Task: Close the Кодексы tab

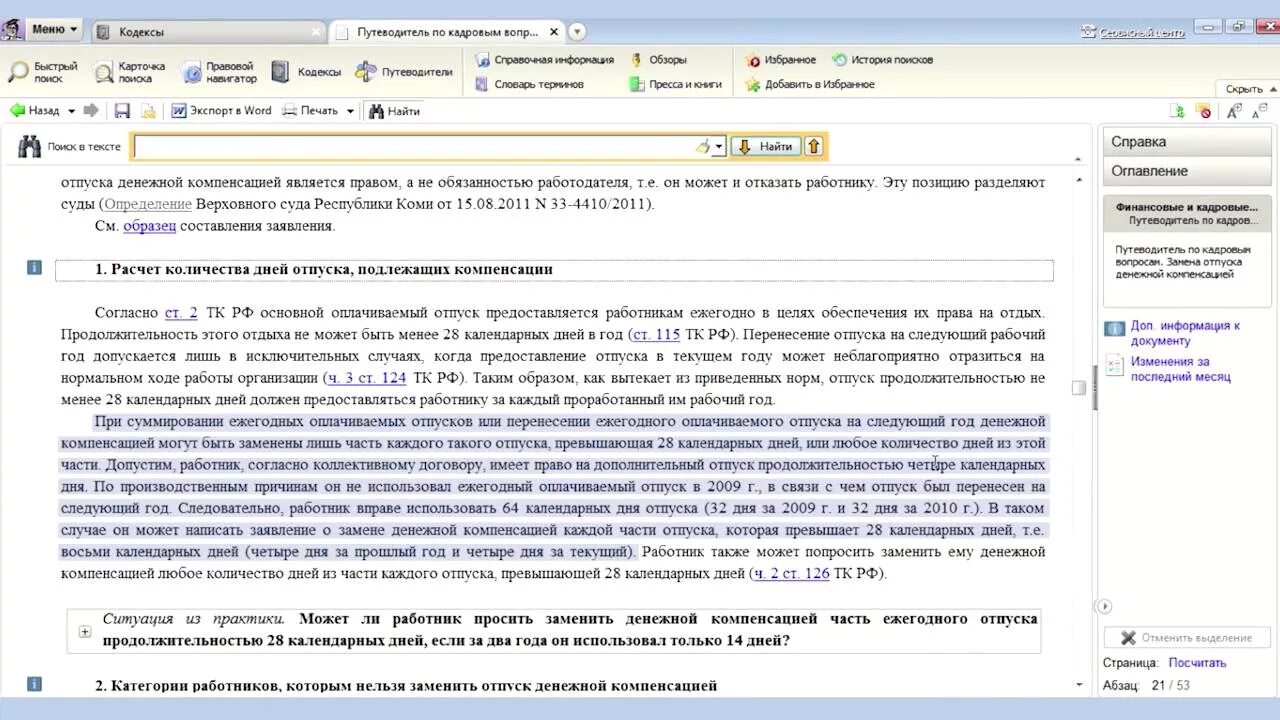Action: (x=316, y=32)
